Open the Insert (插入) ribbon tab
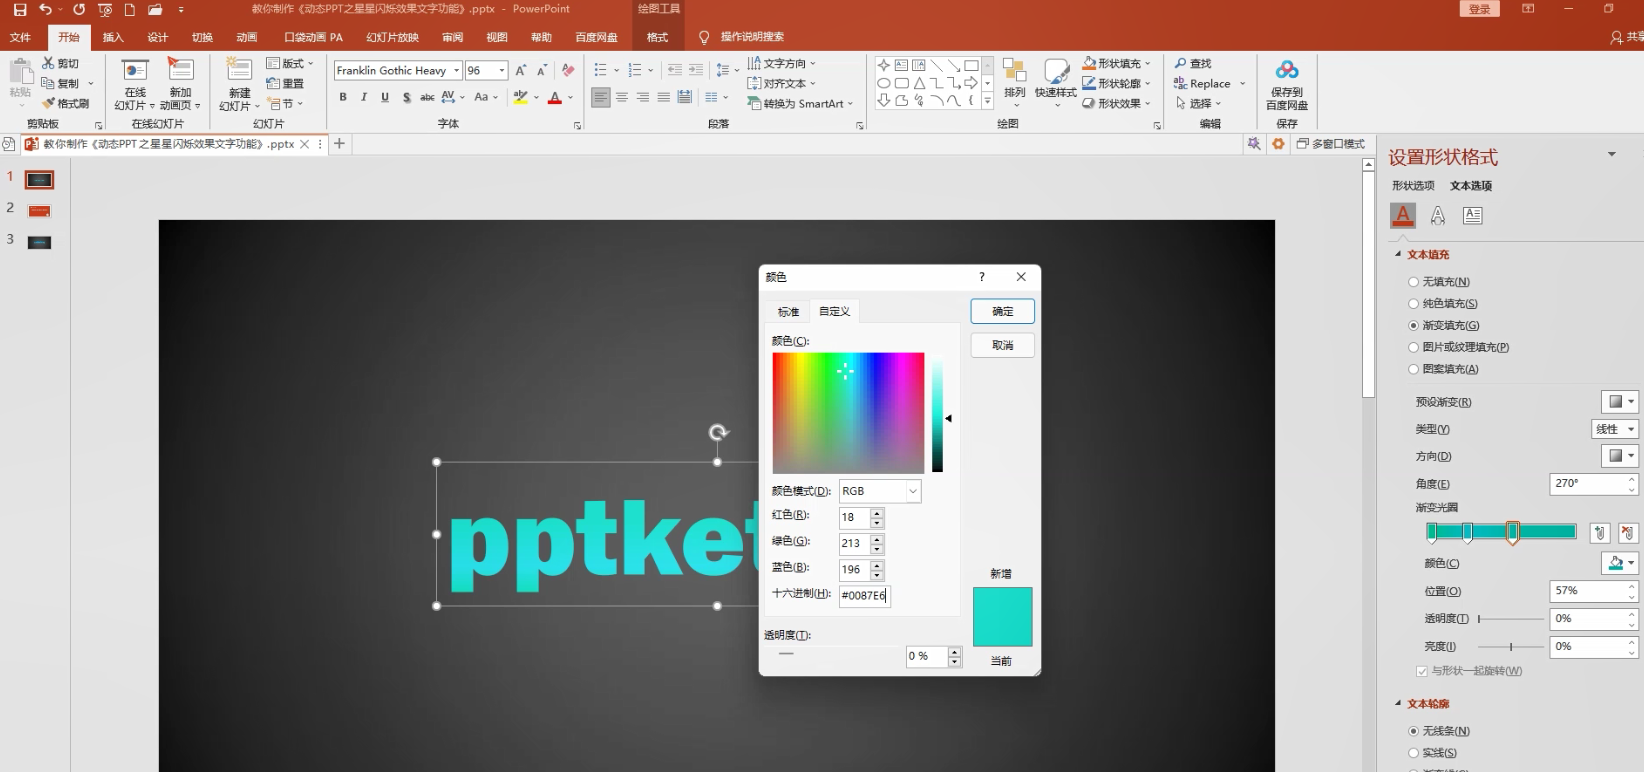Viewport: 1644px width, 772px height. [x=113, y=37]
